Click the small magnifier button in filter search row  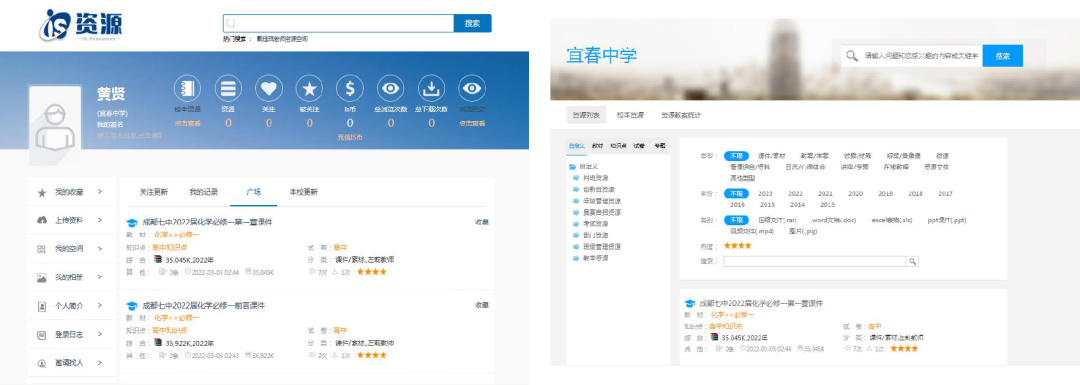(x=913, y=262)
